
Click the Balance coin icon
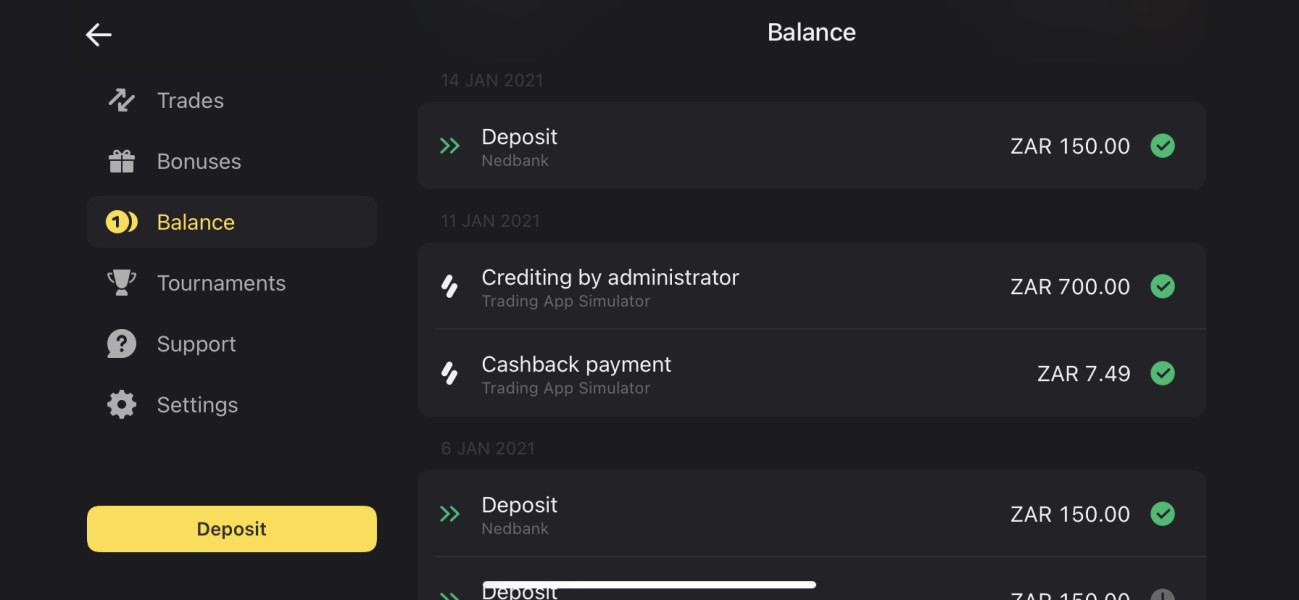[121, 222]
